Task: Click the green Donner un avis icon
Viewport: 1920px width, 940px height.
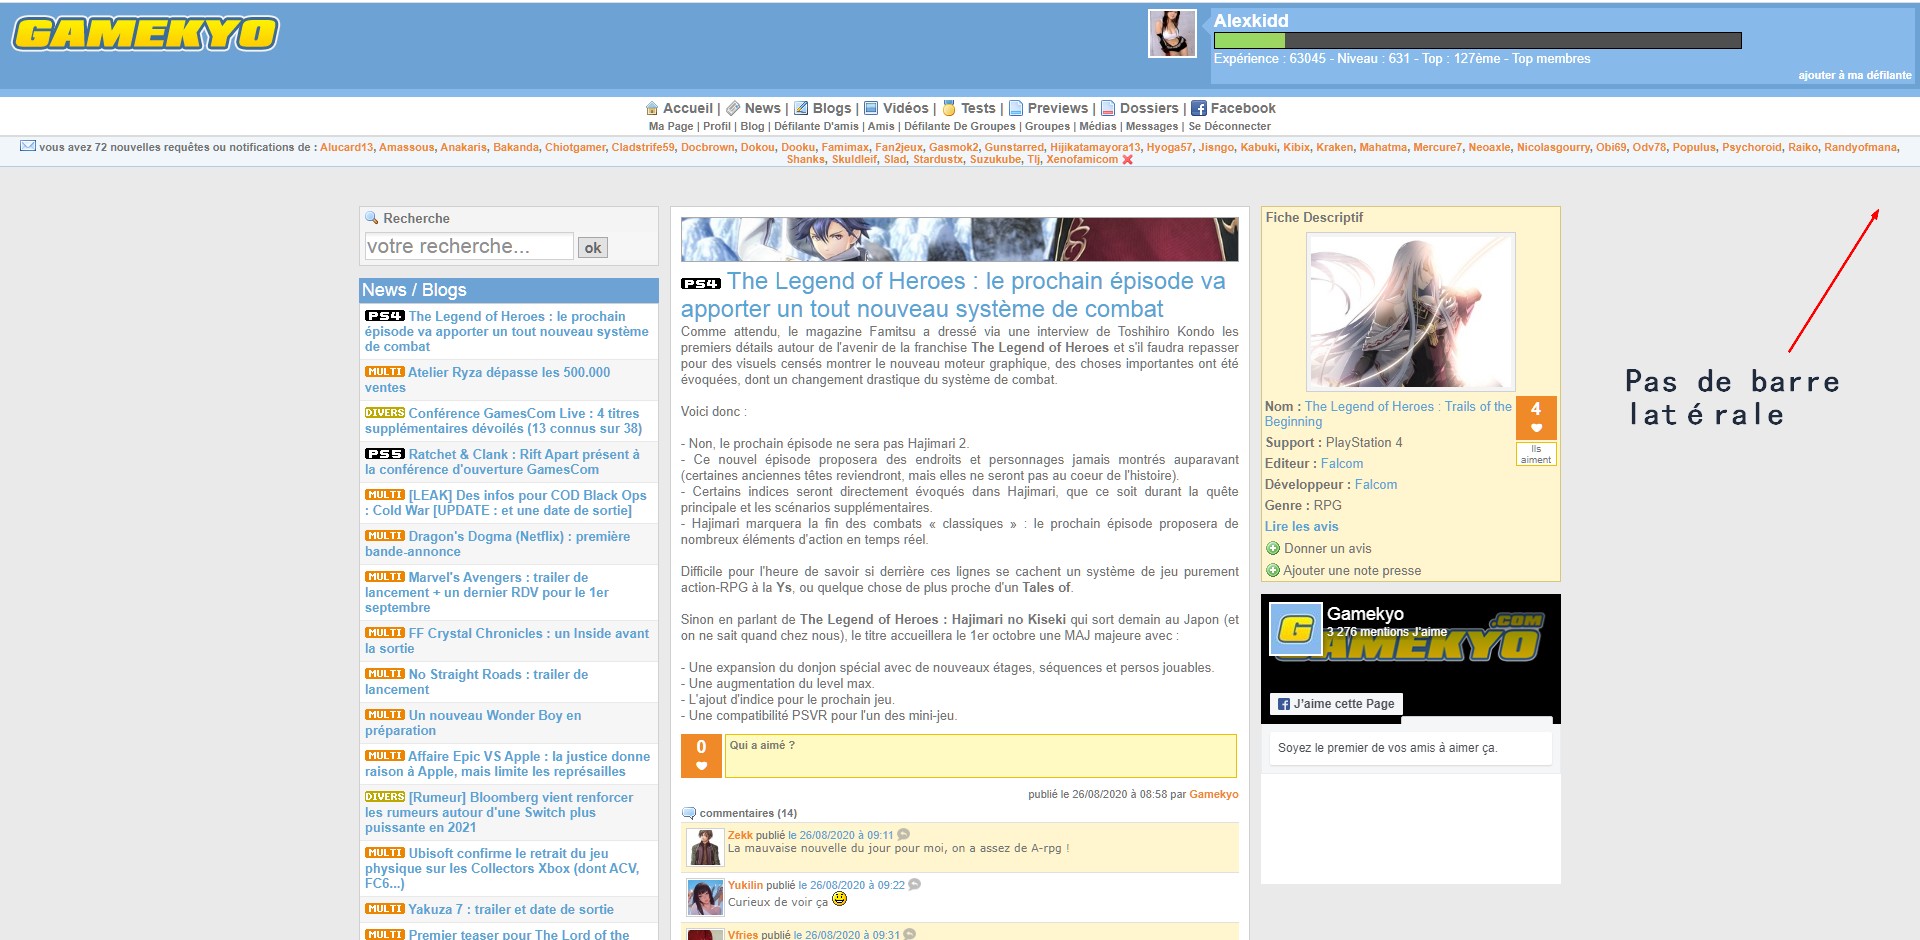Action: tap(1273, 548)
